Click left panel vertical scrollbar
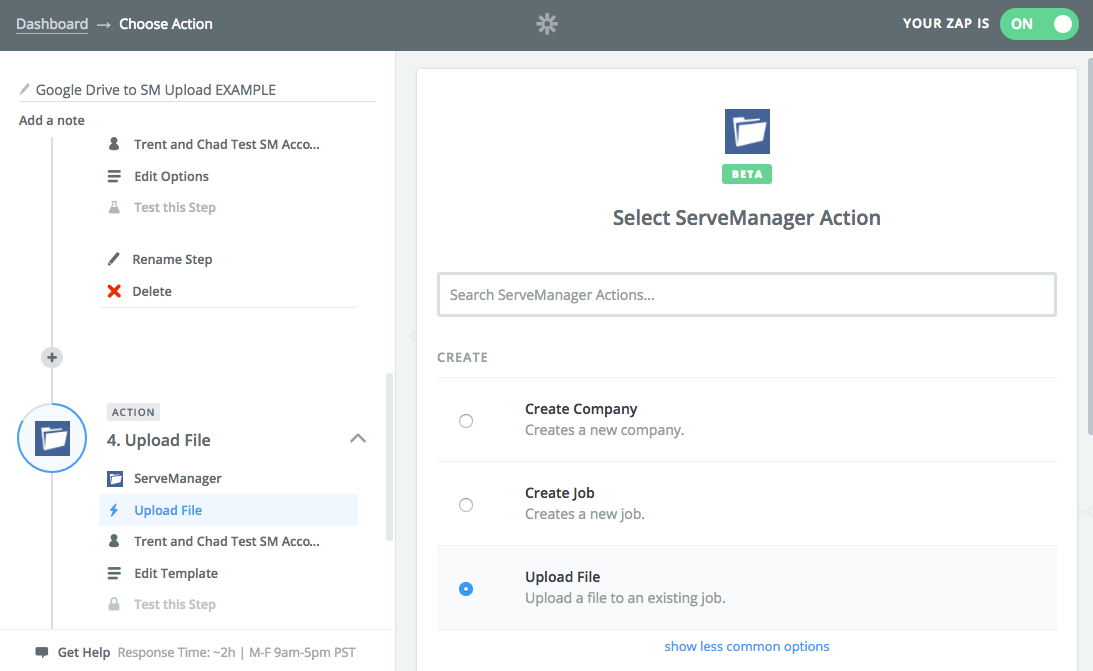 [x=389, y=457]
